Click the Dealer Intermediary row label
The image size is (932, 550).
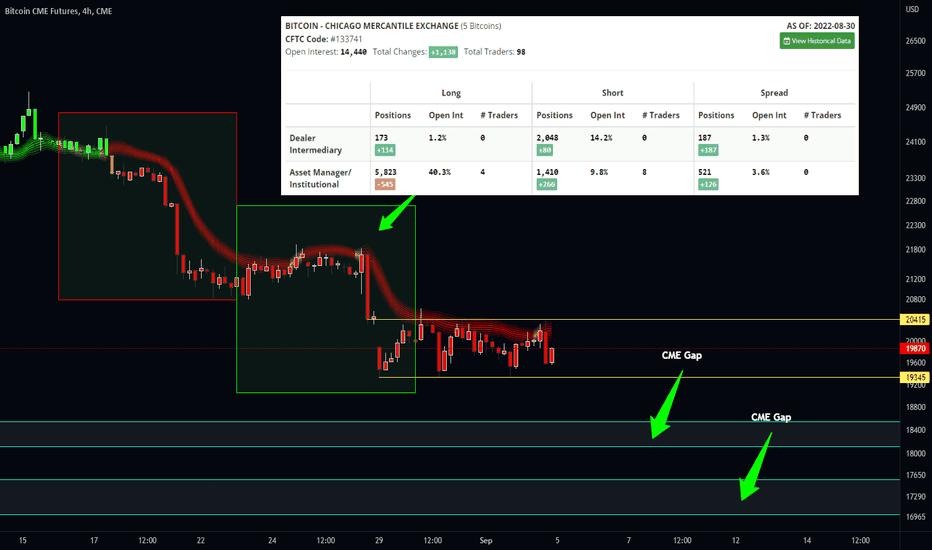click(315, 144)
